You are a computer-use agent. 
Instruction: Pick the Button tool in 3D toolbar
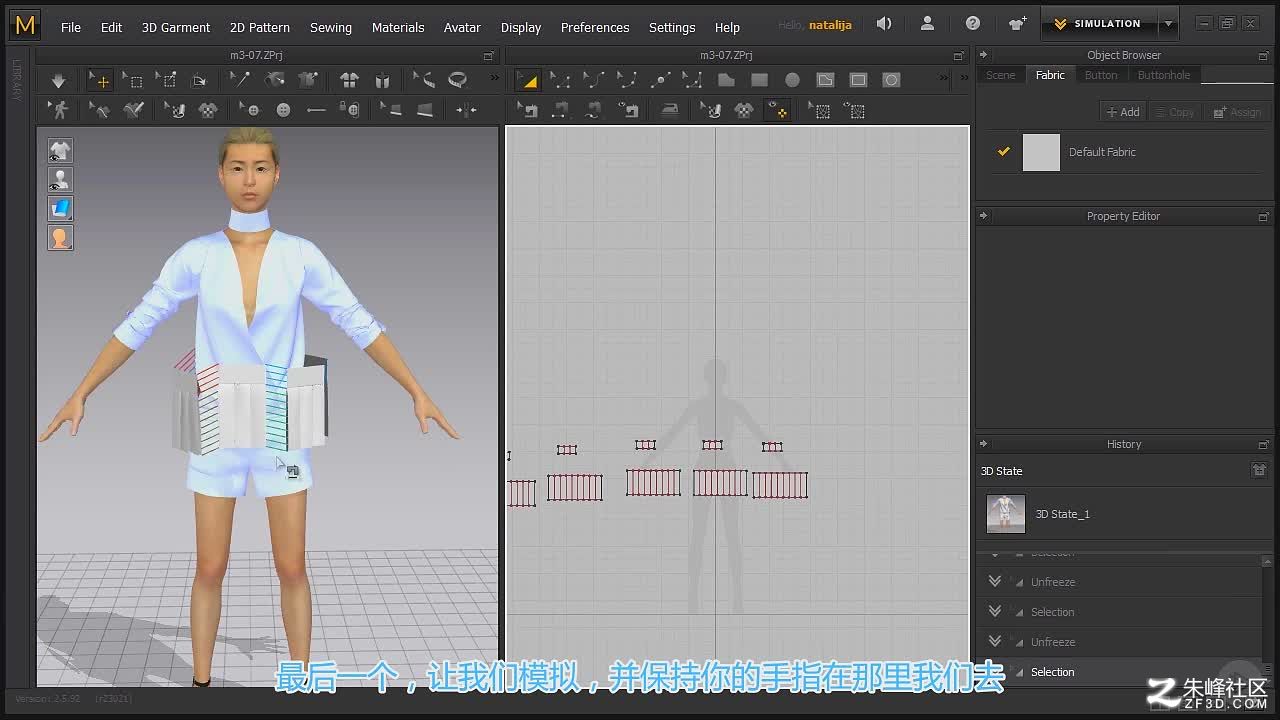[x=283, y=110]
